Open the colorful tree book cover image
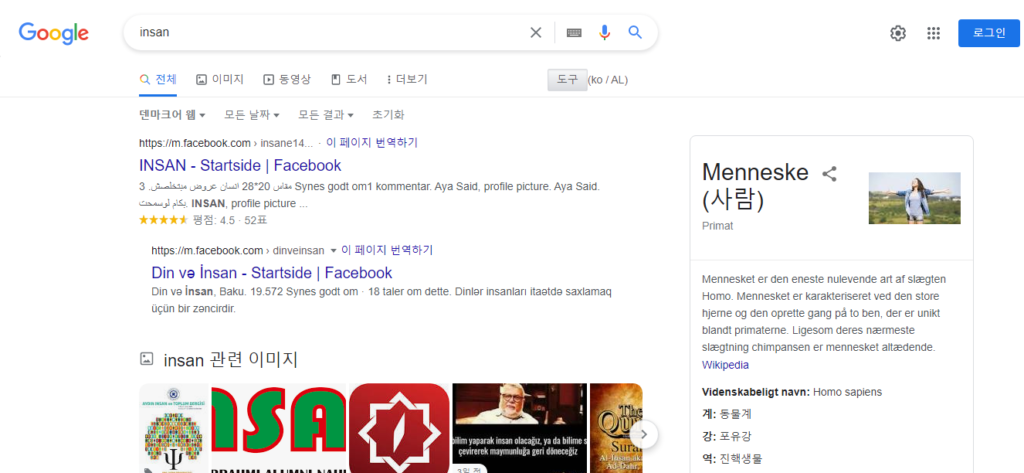 click(x=174, y=428)
